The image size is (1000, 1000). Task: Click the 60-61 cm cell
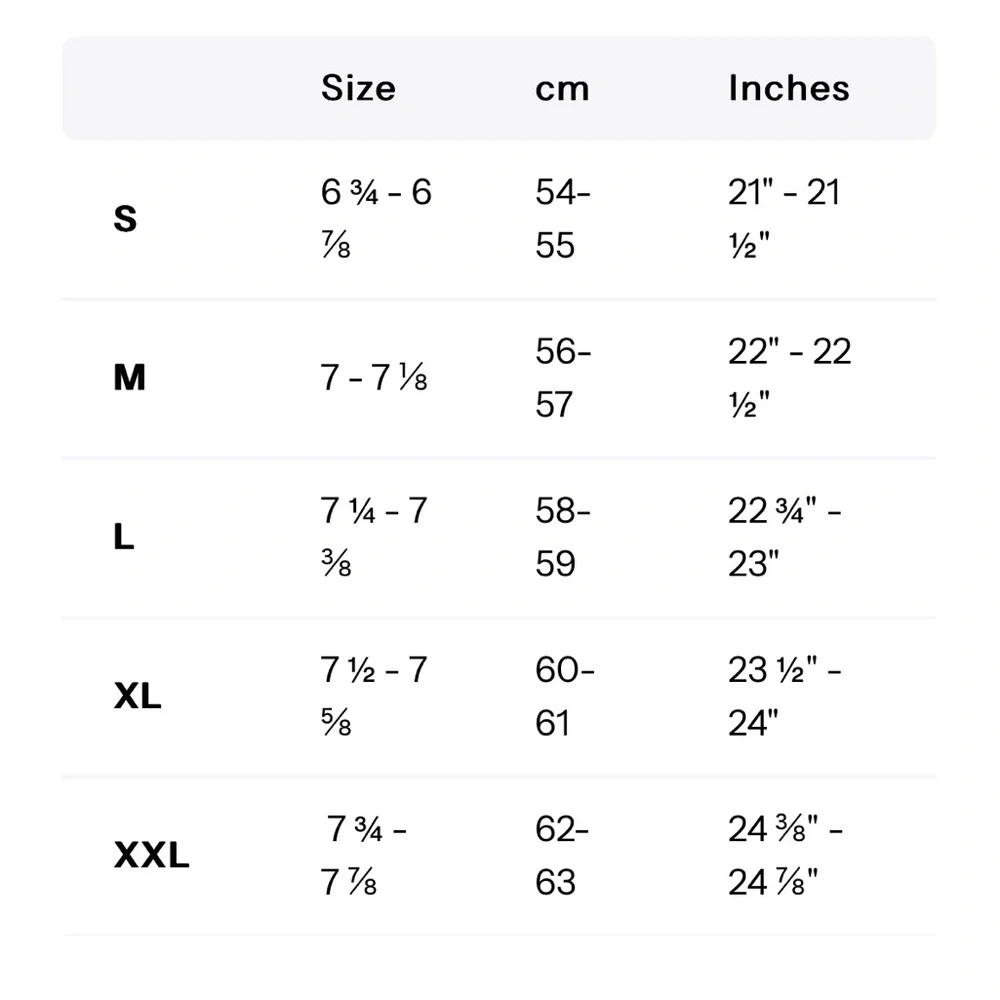(565, 696)
